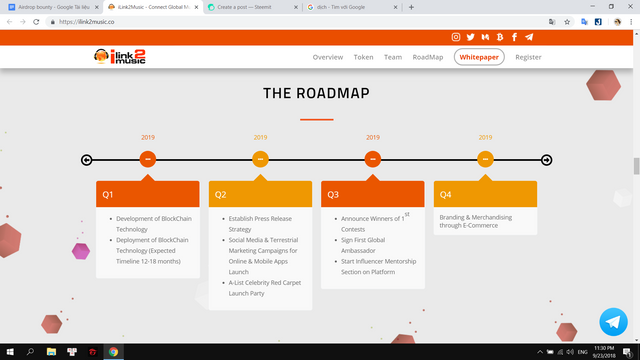This screenshot has height=360, width=640.
Task: Open Windows notification center
Action: [627, 352]
